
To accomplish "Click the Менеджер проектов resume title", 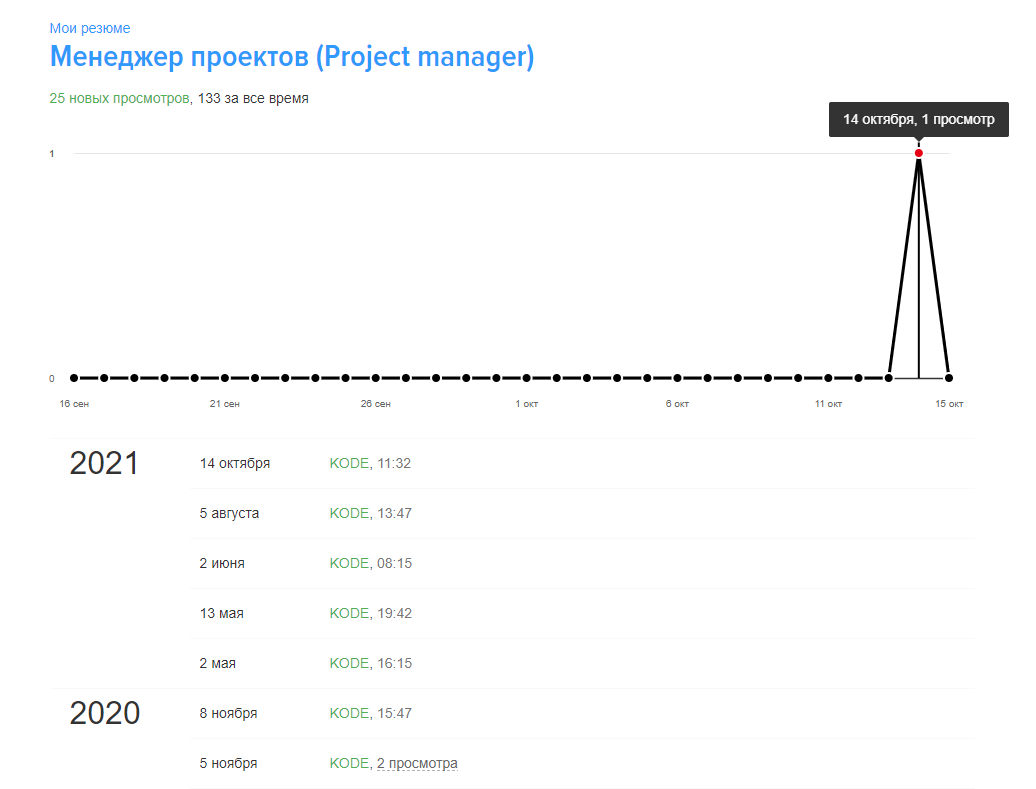I will [292, 57].
